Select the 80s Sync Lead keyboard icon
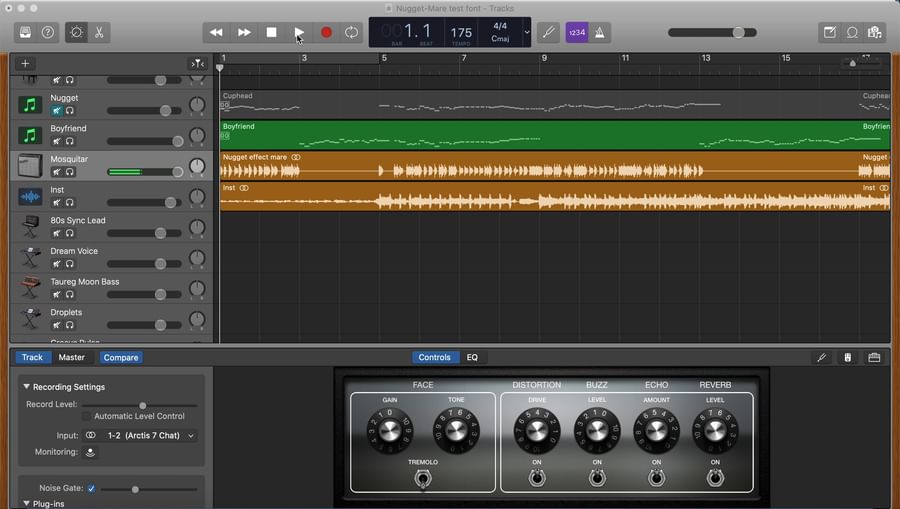 pos(30,227)
